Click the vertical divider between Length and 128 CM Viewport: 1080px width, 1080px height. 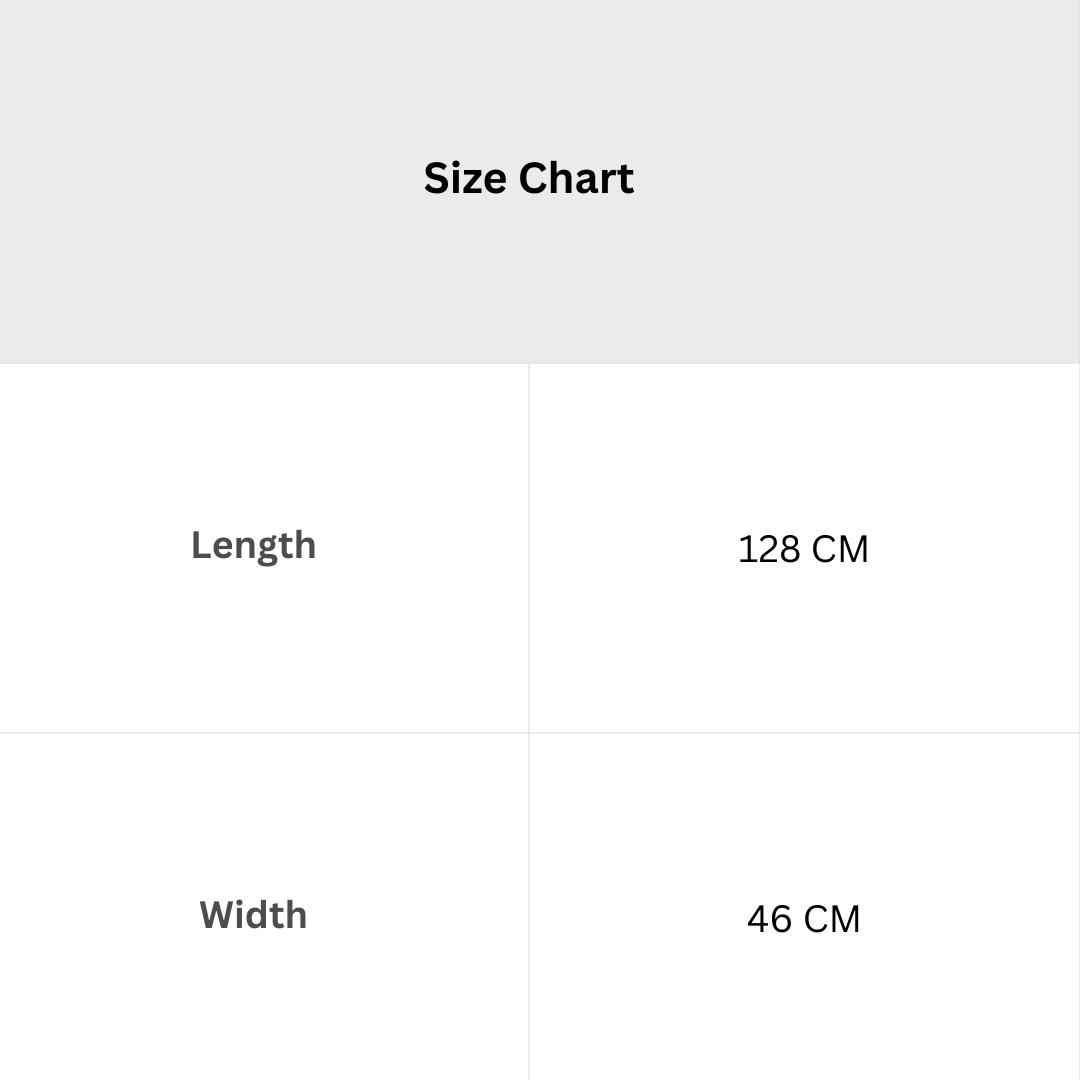[529, 548]
